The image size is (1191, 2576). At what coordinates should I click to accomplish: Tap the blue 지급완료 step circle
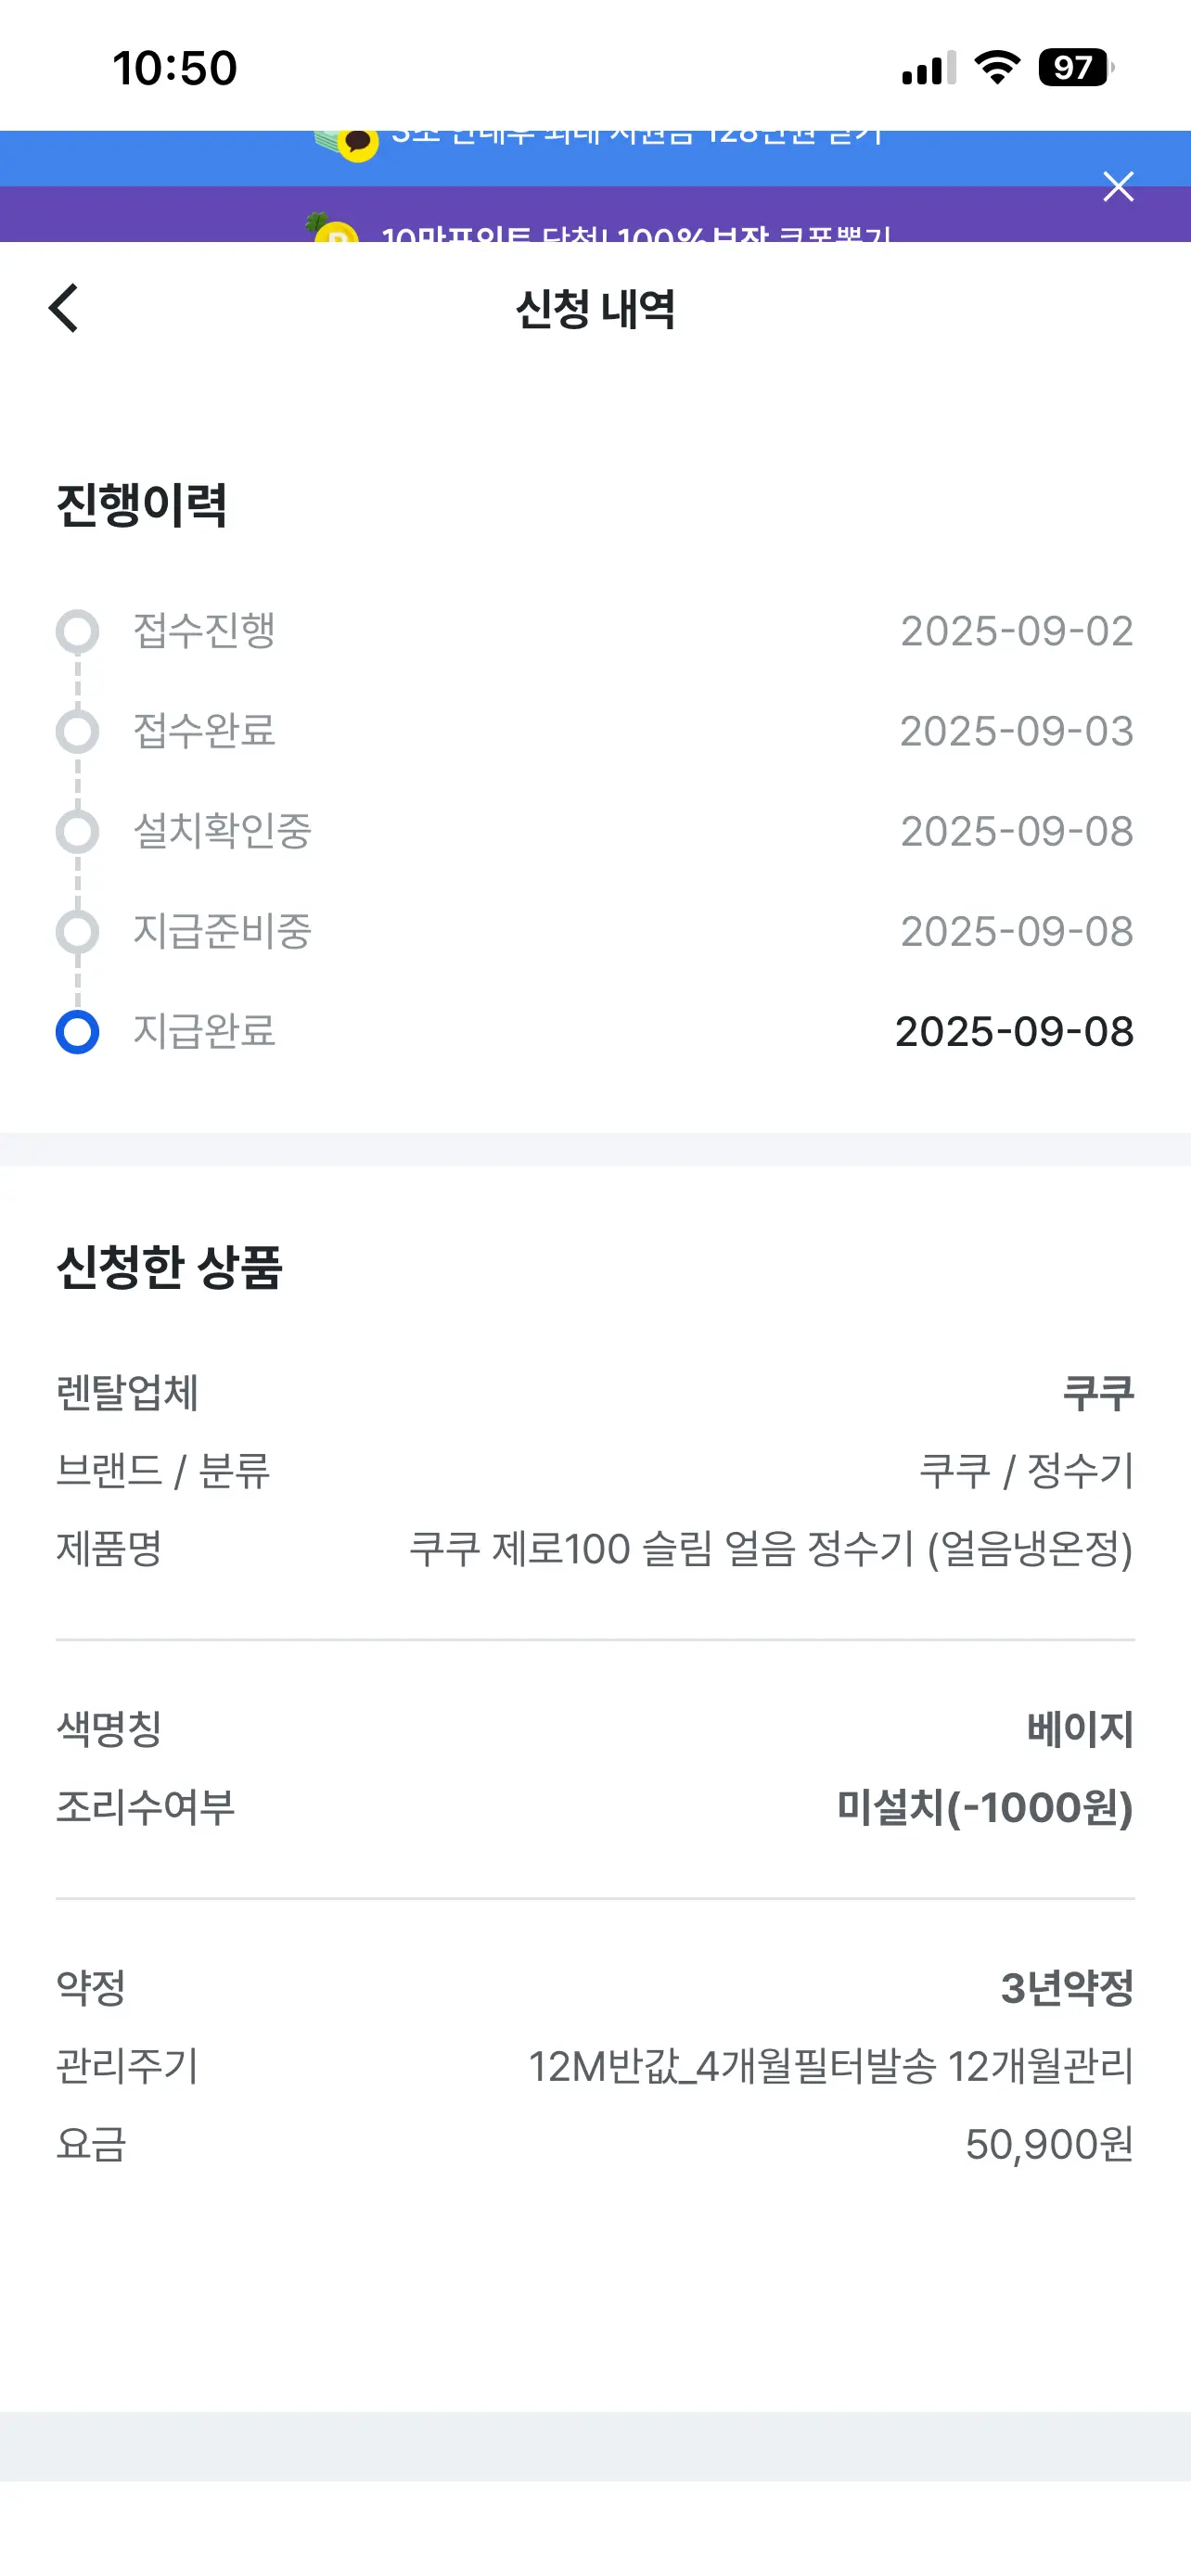point(77,1032)
